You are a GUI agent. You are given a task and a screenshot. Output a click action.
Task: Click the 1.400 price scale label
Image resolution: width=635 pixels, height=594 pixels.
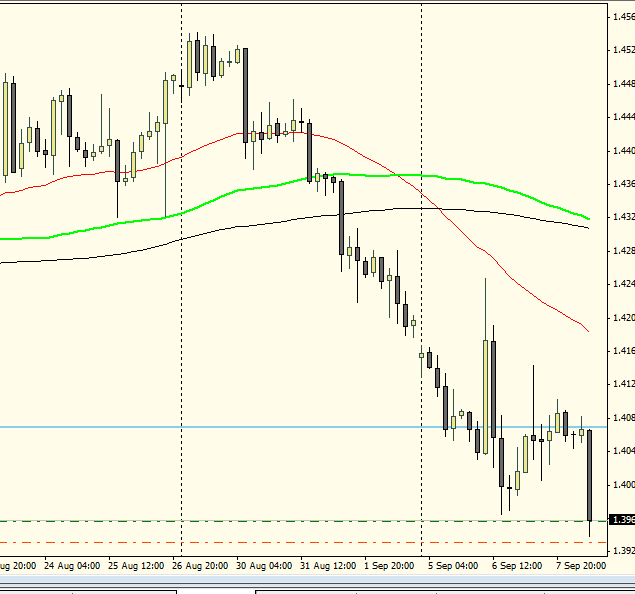pos(624,485)
